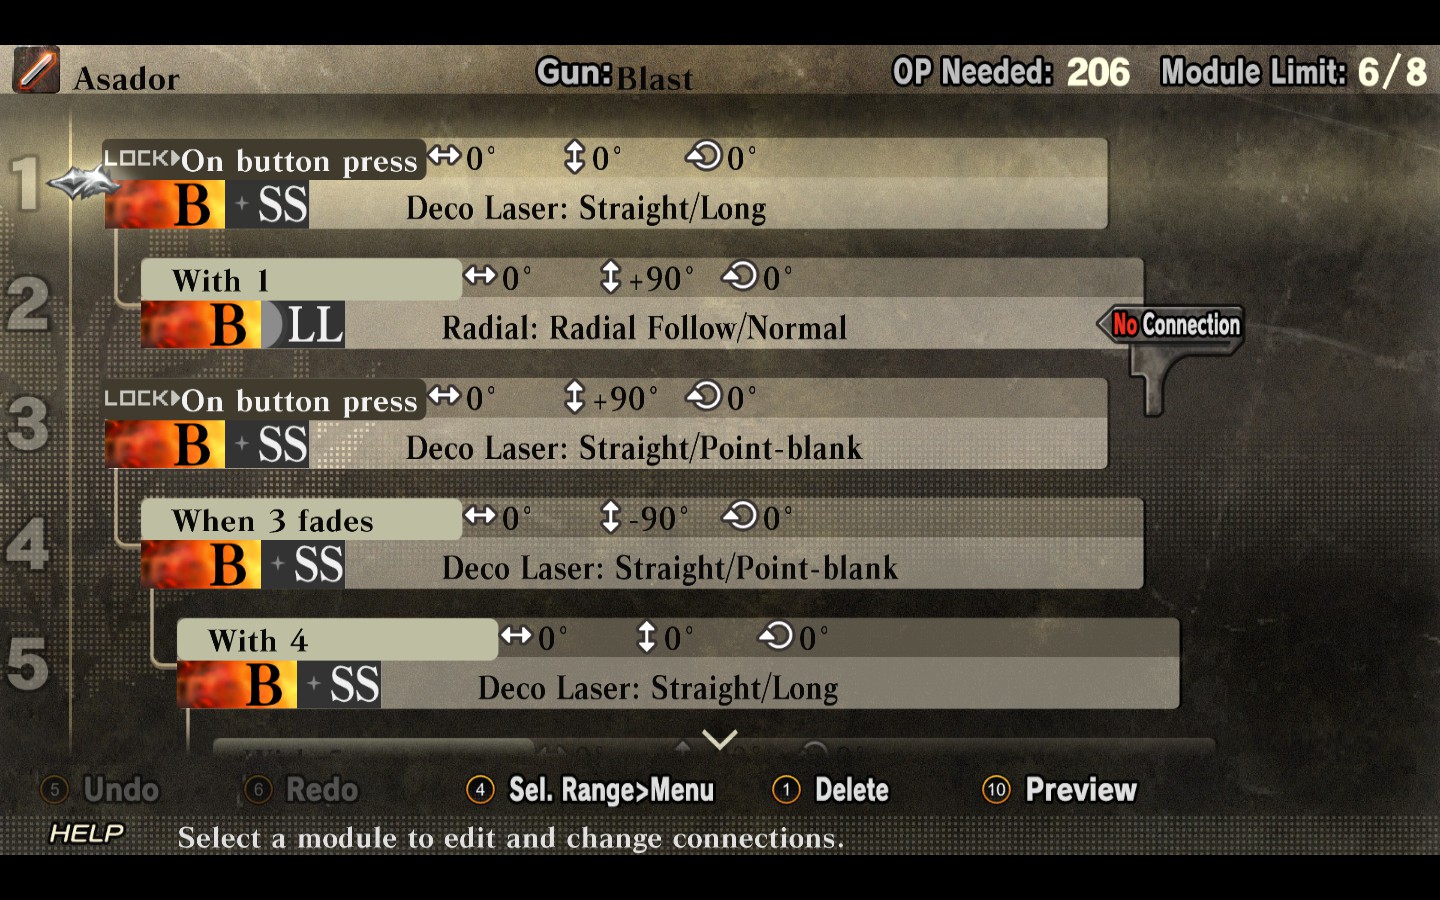Click Sel. Range>Menu option
Screen dimensions: 1440x900
[591, 790]
